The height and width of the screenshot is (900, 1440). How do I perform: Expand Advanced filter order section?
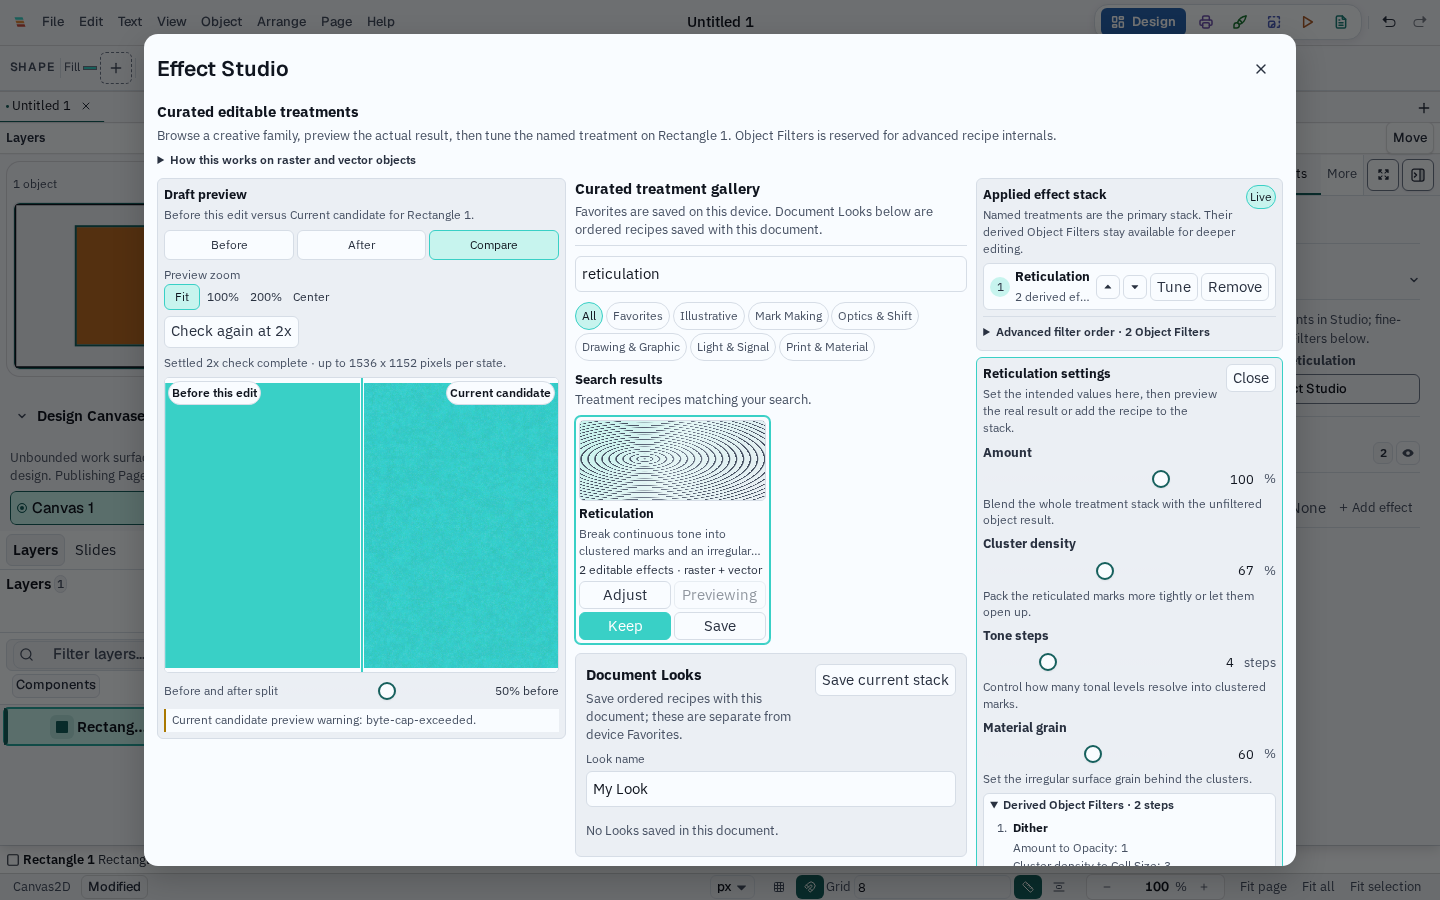(x=1096, y=332)
